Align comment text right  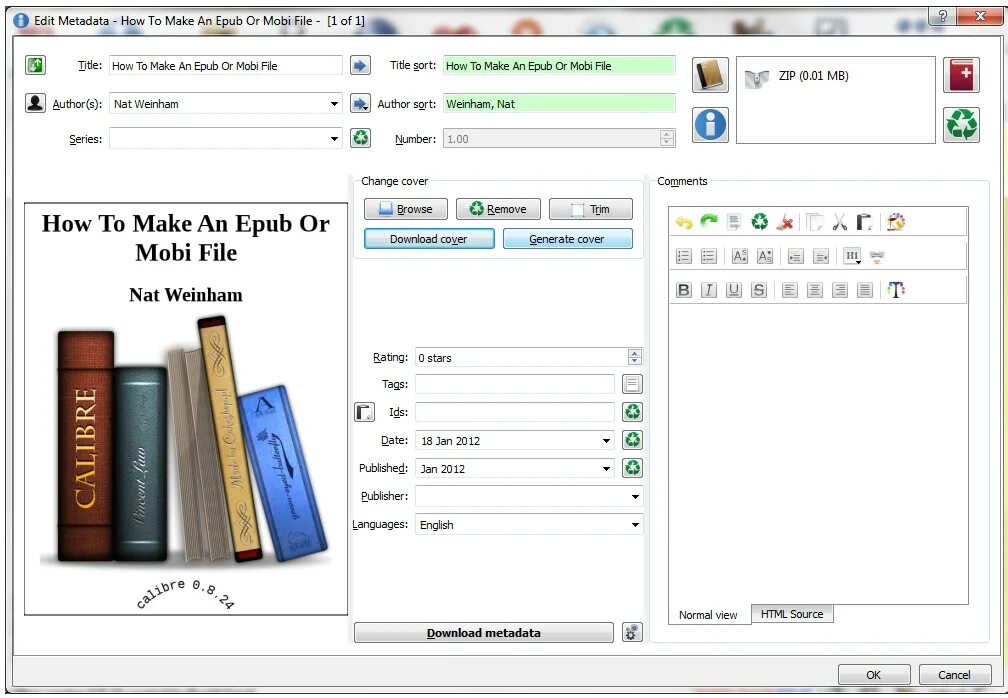(840, 290)
